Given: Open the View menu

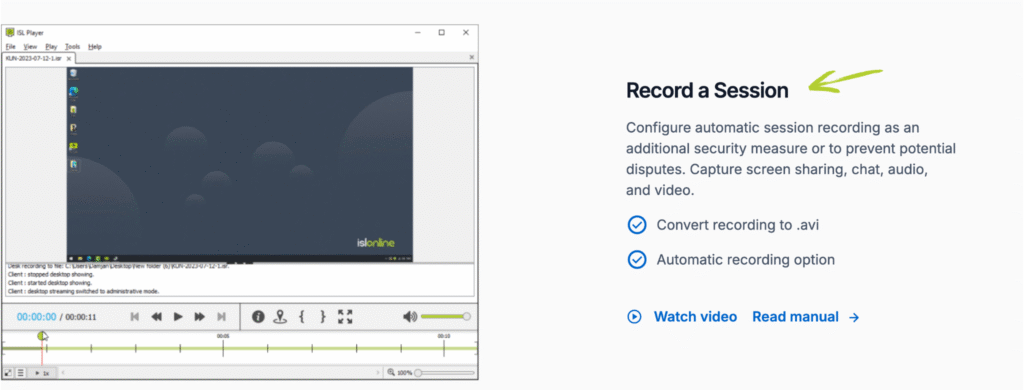Looking at the screenshot, I should 31,47.
